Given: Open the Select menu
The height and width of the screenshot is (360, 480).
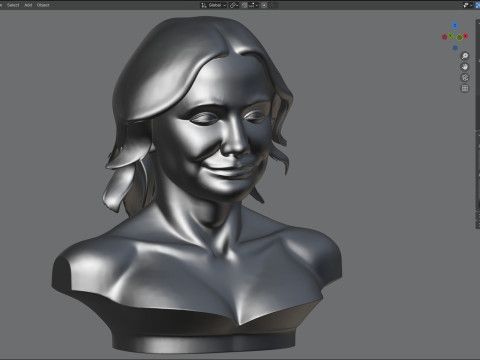Looking at the screenshot, I should 13,5.
